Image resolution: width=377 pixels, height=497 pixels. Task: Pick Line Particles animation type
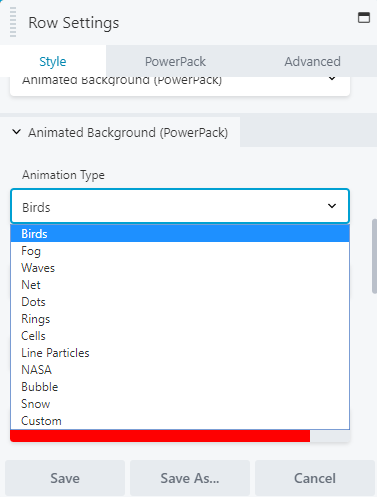(x=180, y=353)
